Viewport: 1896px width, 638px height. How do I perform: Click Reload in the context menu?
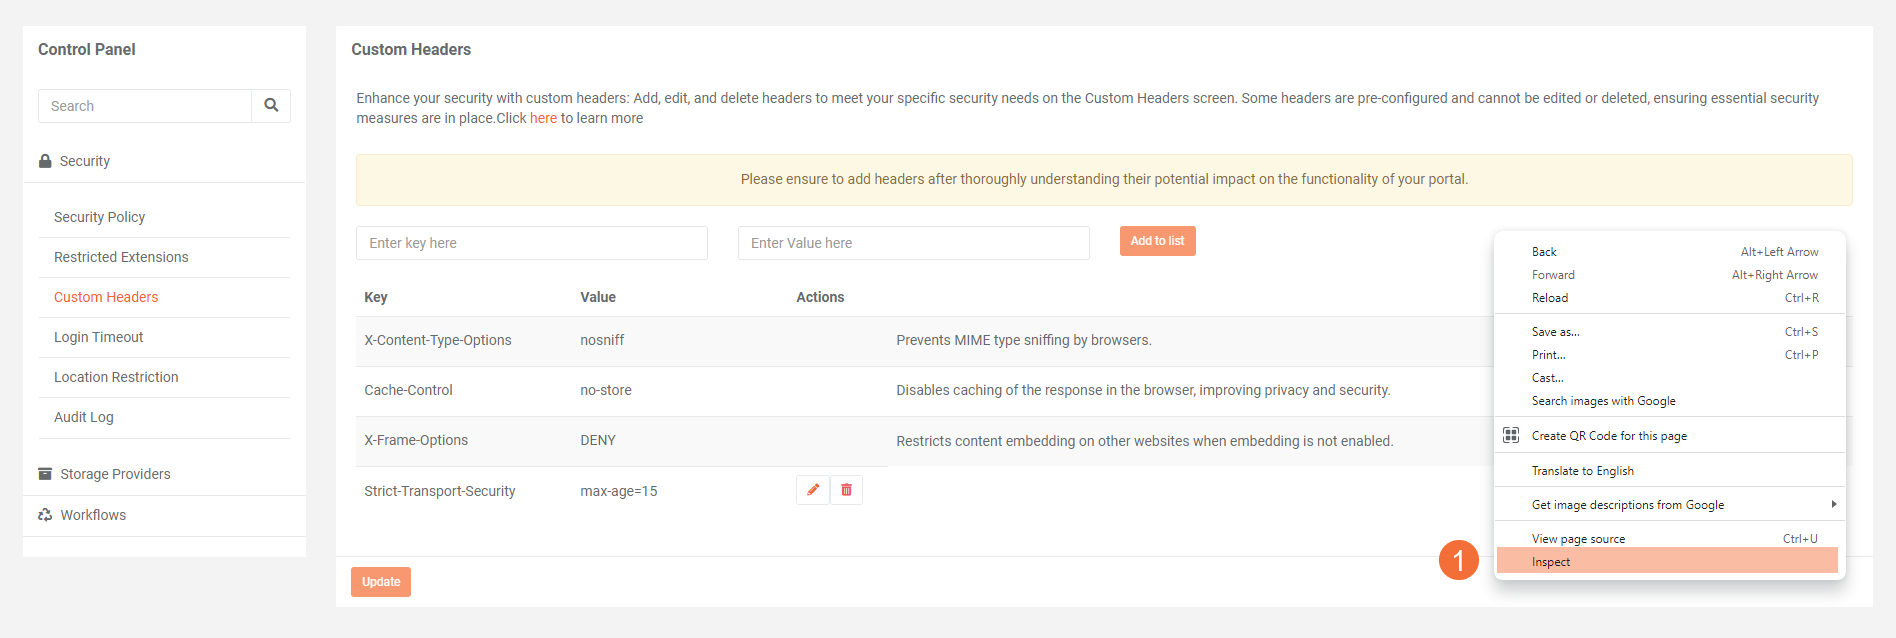[x=1550, y=298]
